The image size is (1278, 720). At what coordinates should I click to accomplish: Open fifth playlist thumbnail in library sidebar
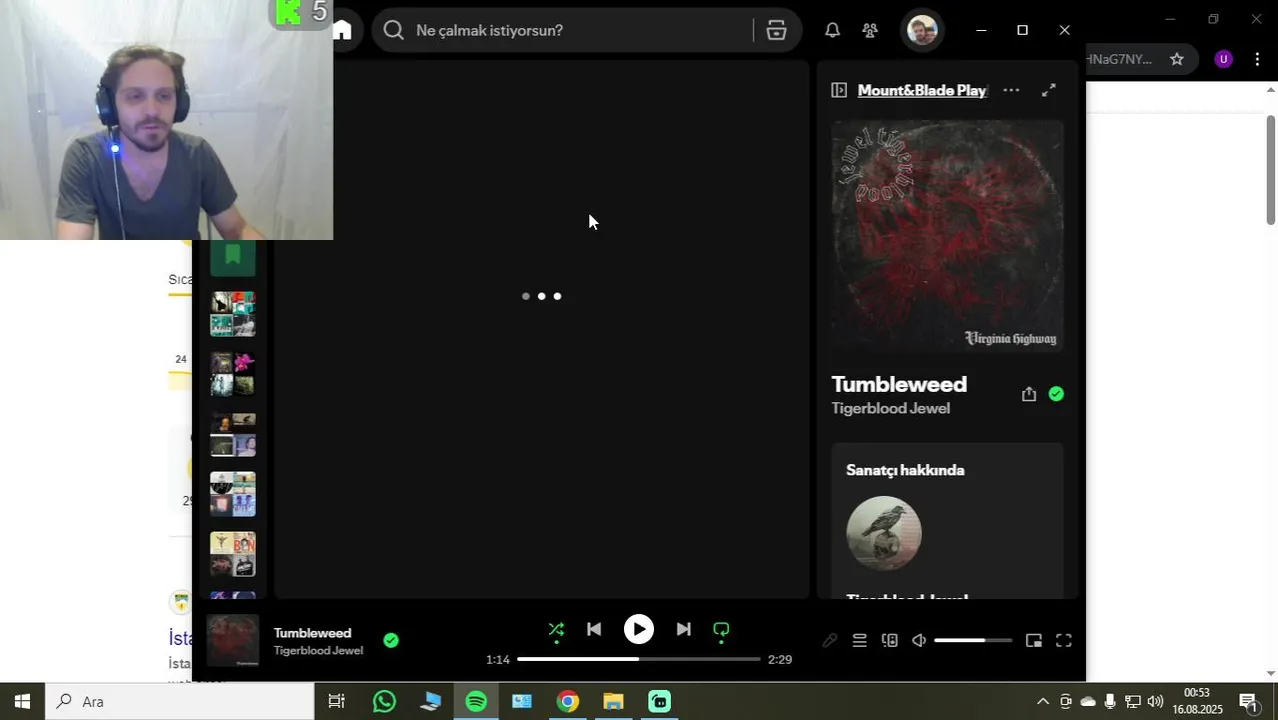pos(233,554)
